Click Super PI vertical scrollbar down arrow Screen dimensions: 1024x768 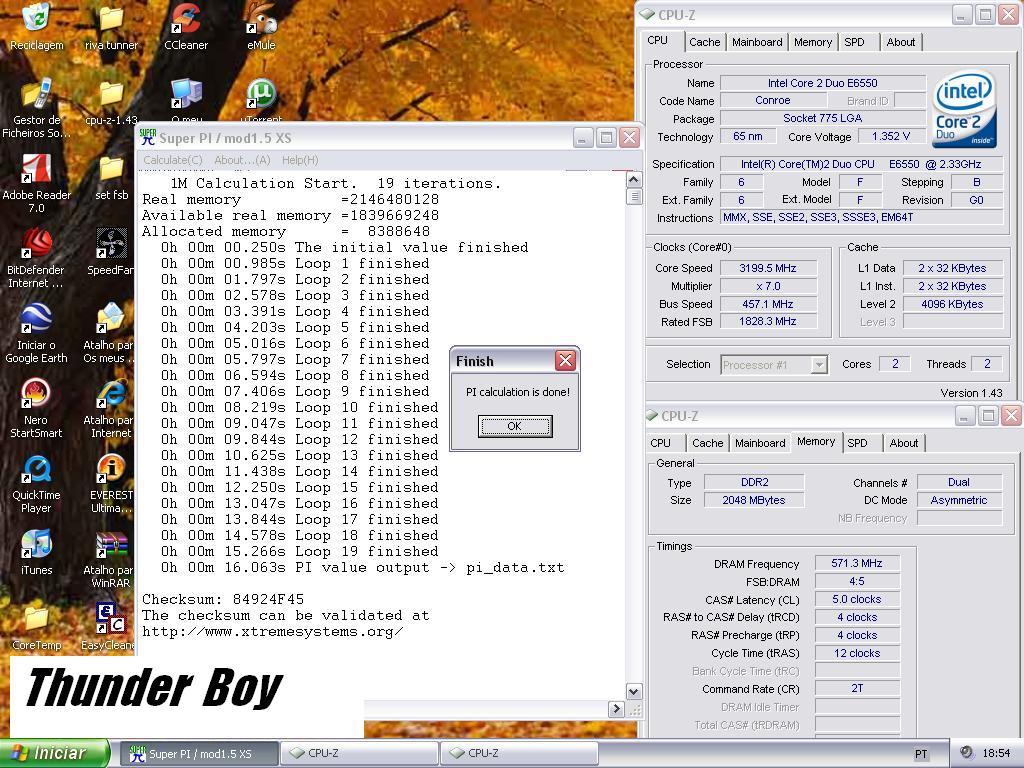[x=633, y=692]
